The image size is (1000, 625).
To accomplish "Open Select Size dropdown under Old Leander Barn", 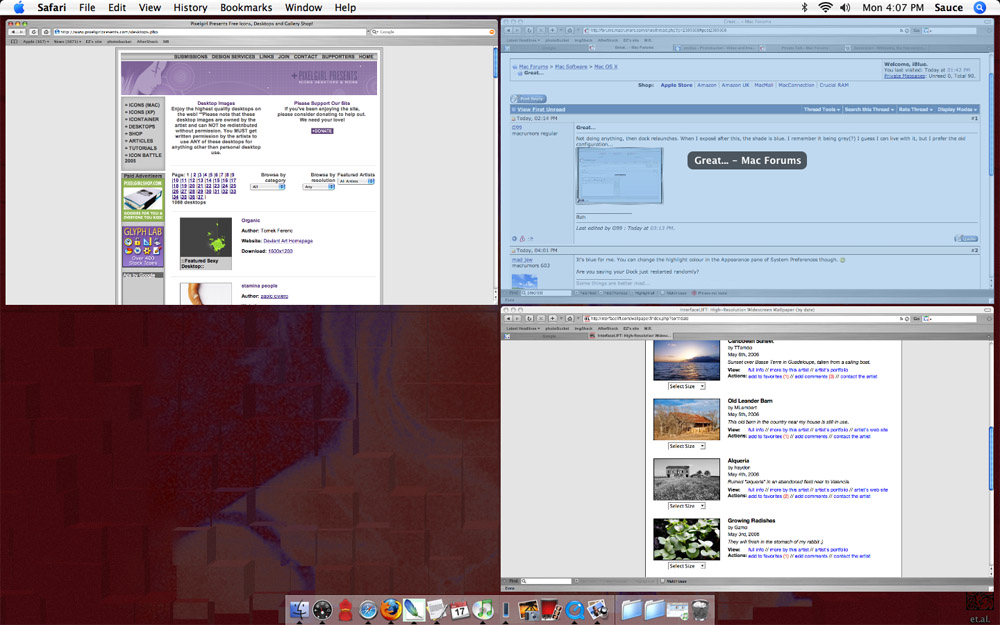I will click(686, 446).
